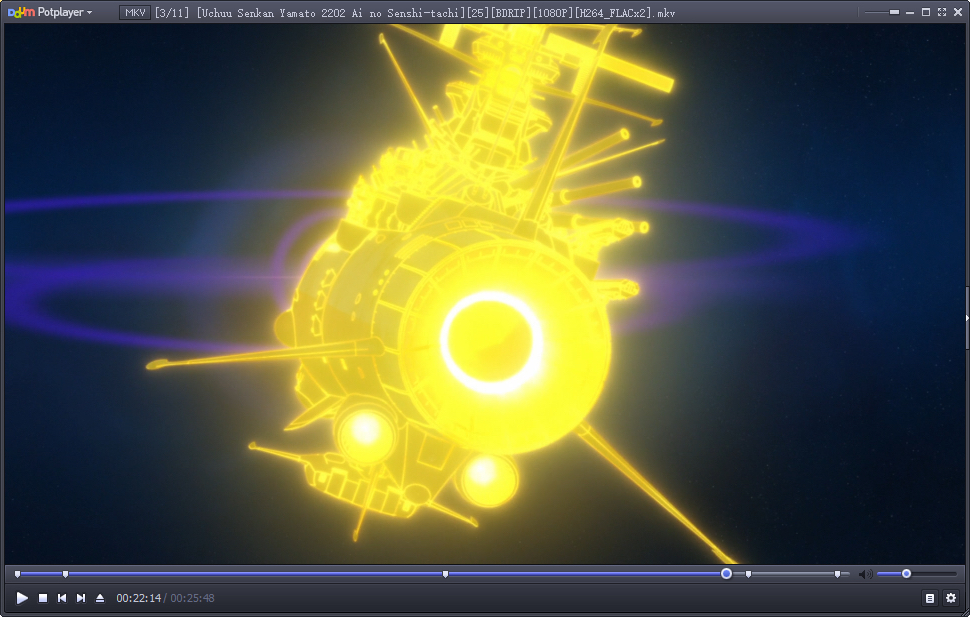
Task: Open the playlist panel
Action: pos(930,598)
